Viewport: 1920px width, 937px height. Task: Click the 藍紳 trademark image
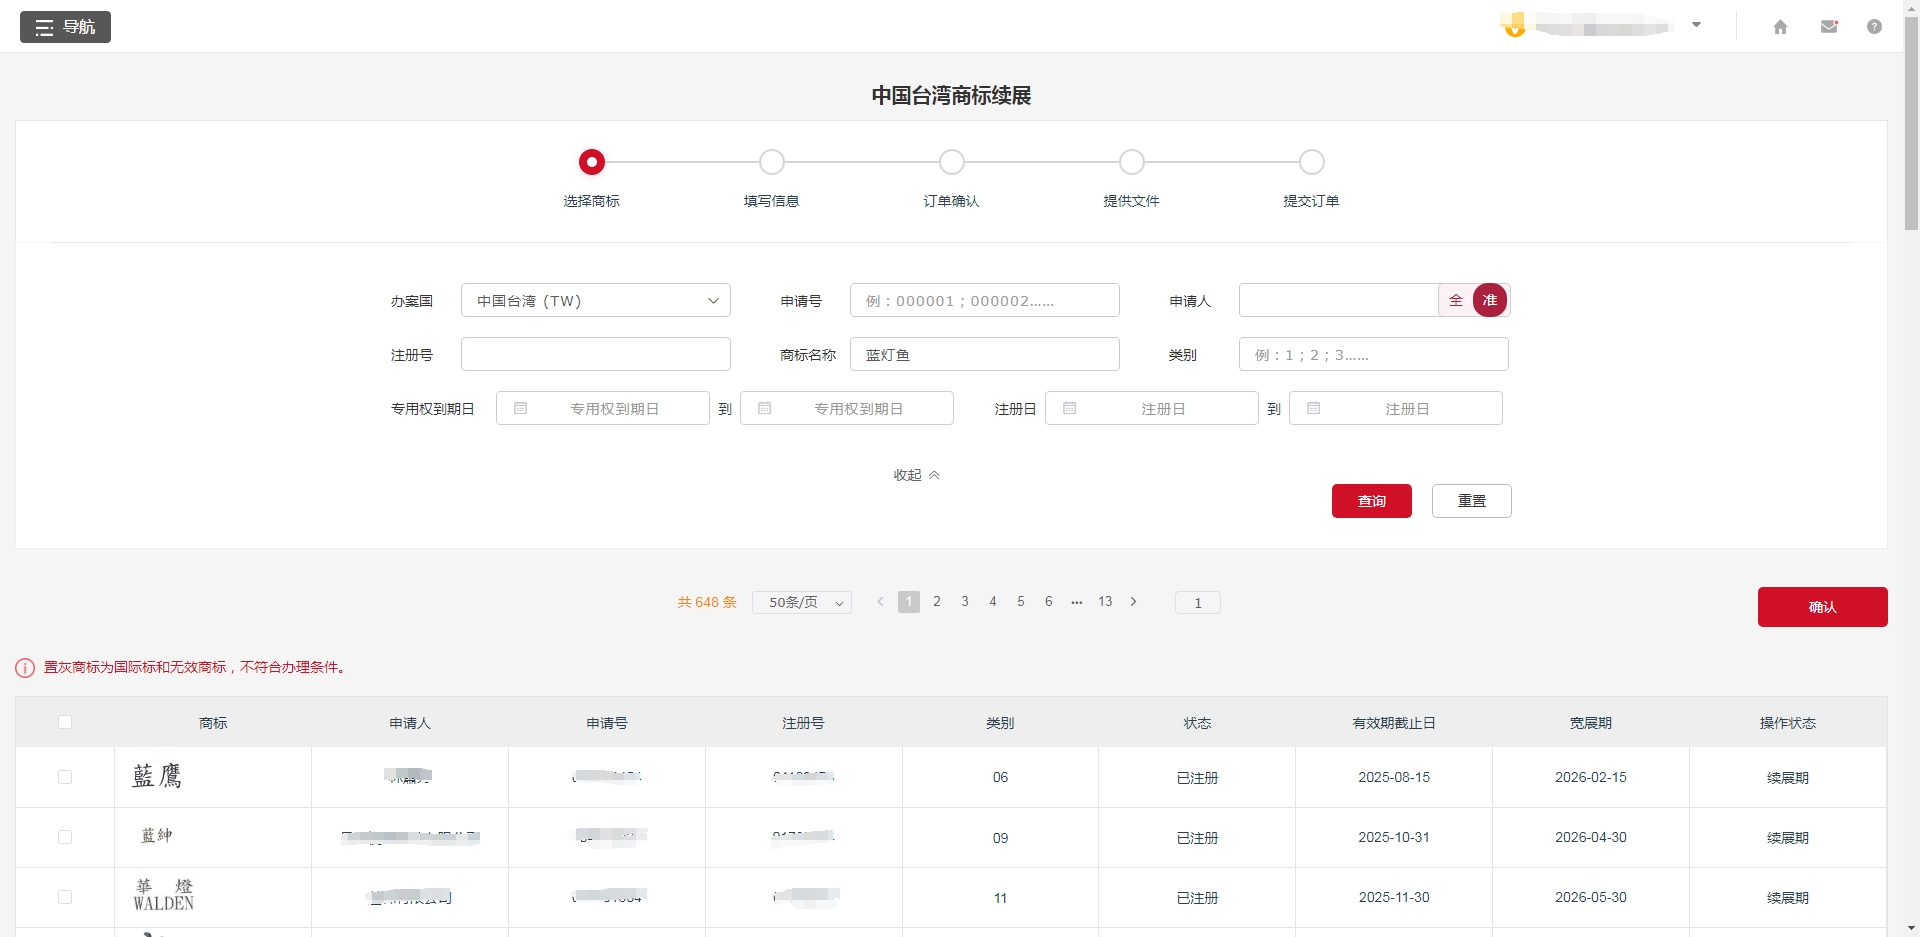click(157, 836)
